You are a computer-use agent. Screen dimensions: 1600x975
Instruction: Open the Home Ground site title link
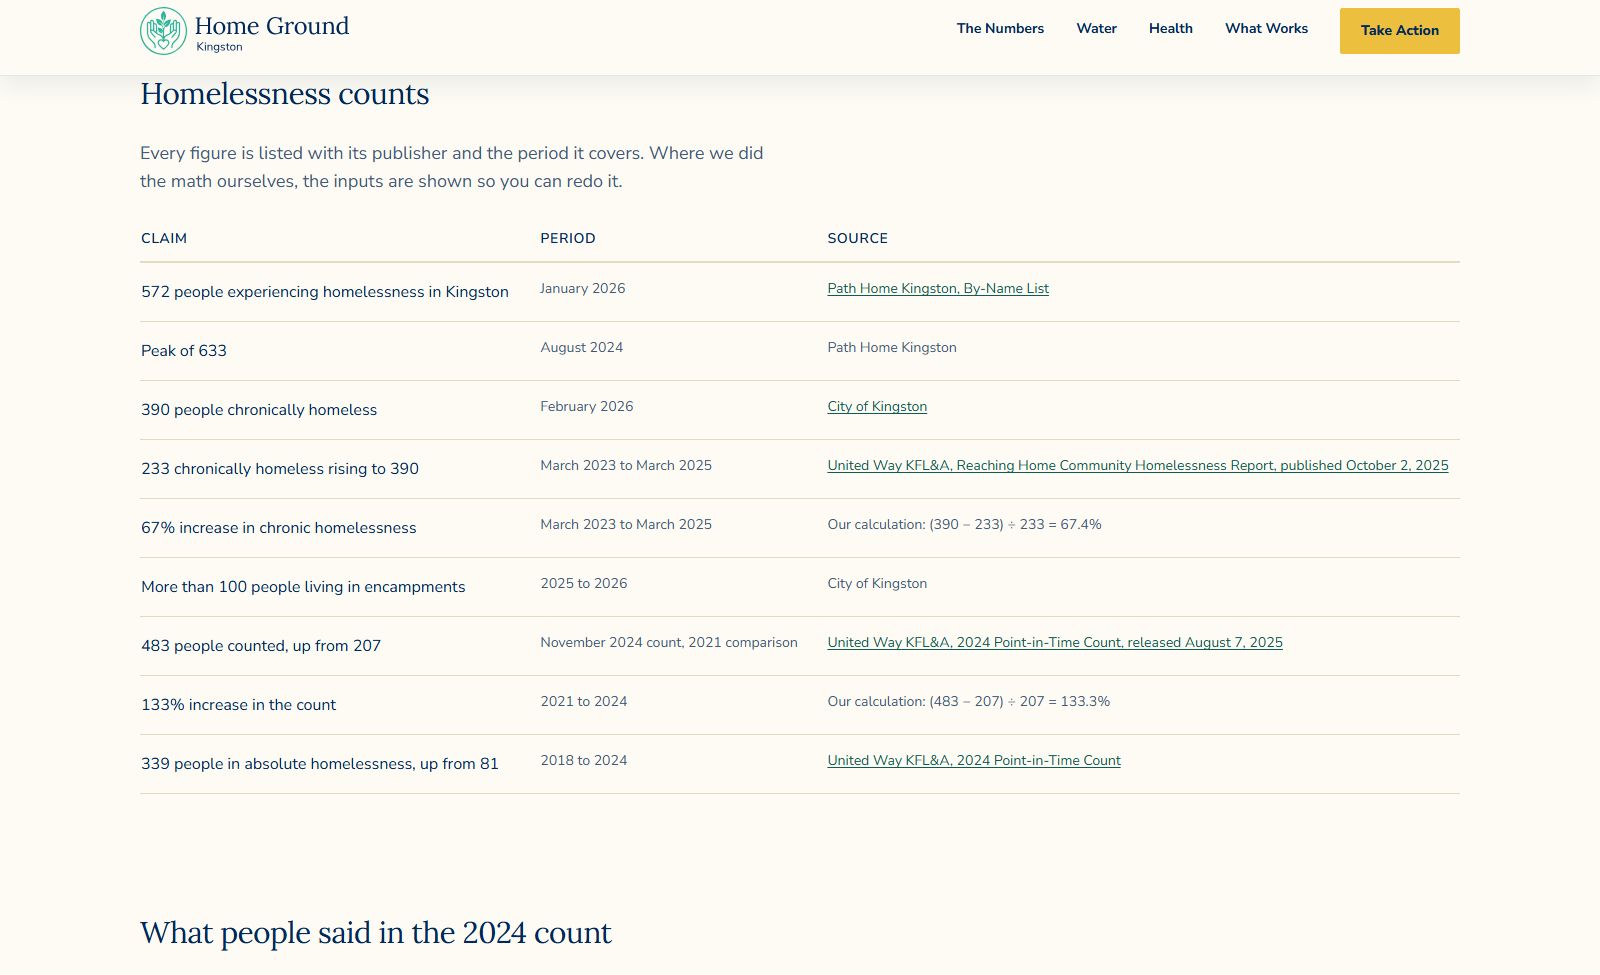coord(272,26)
